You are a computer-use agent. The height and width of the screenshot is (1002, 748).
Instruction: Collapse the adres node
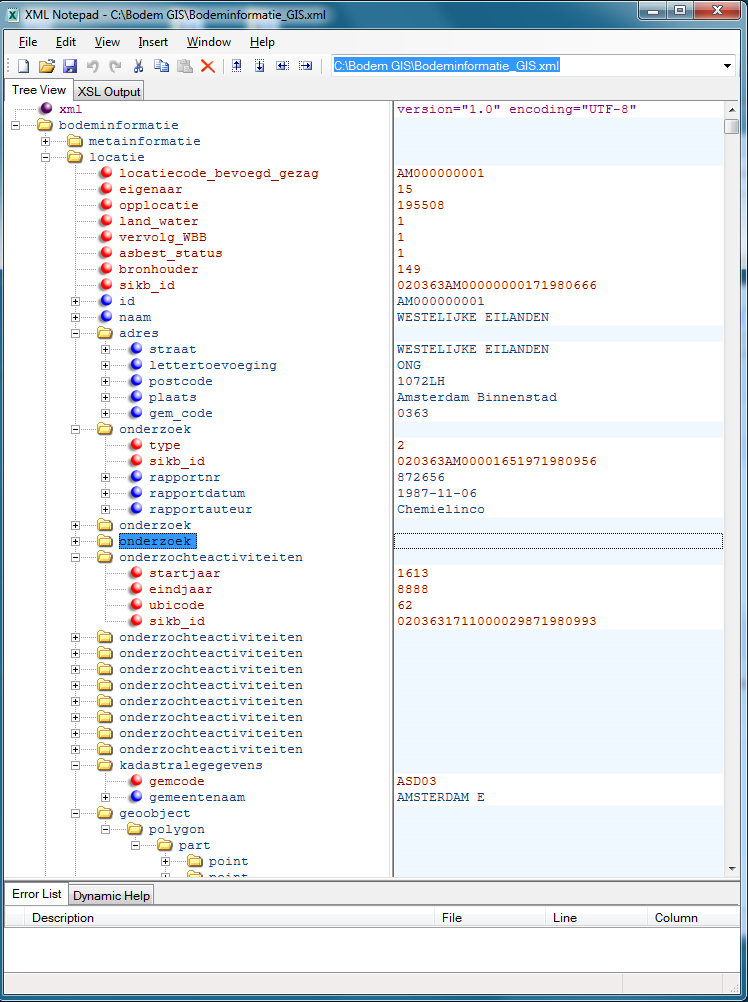75,333
